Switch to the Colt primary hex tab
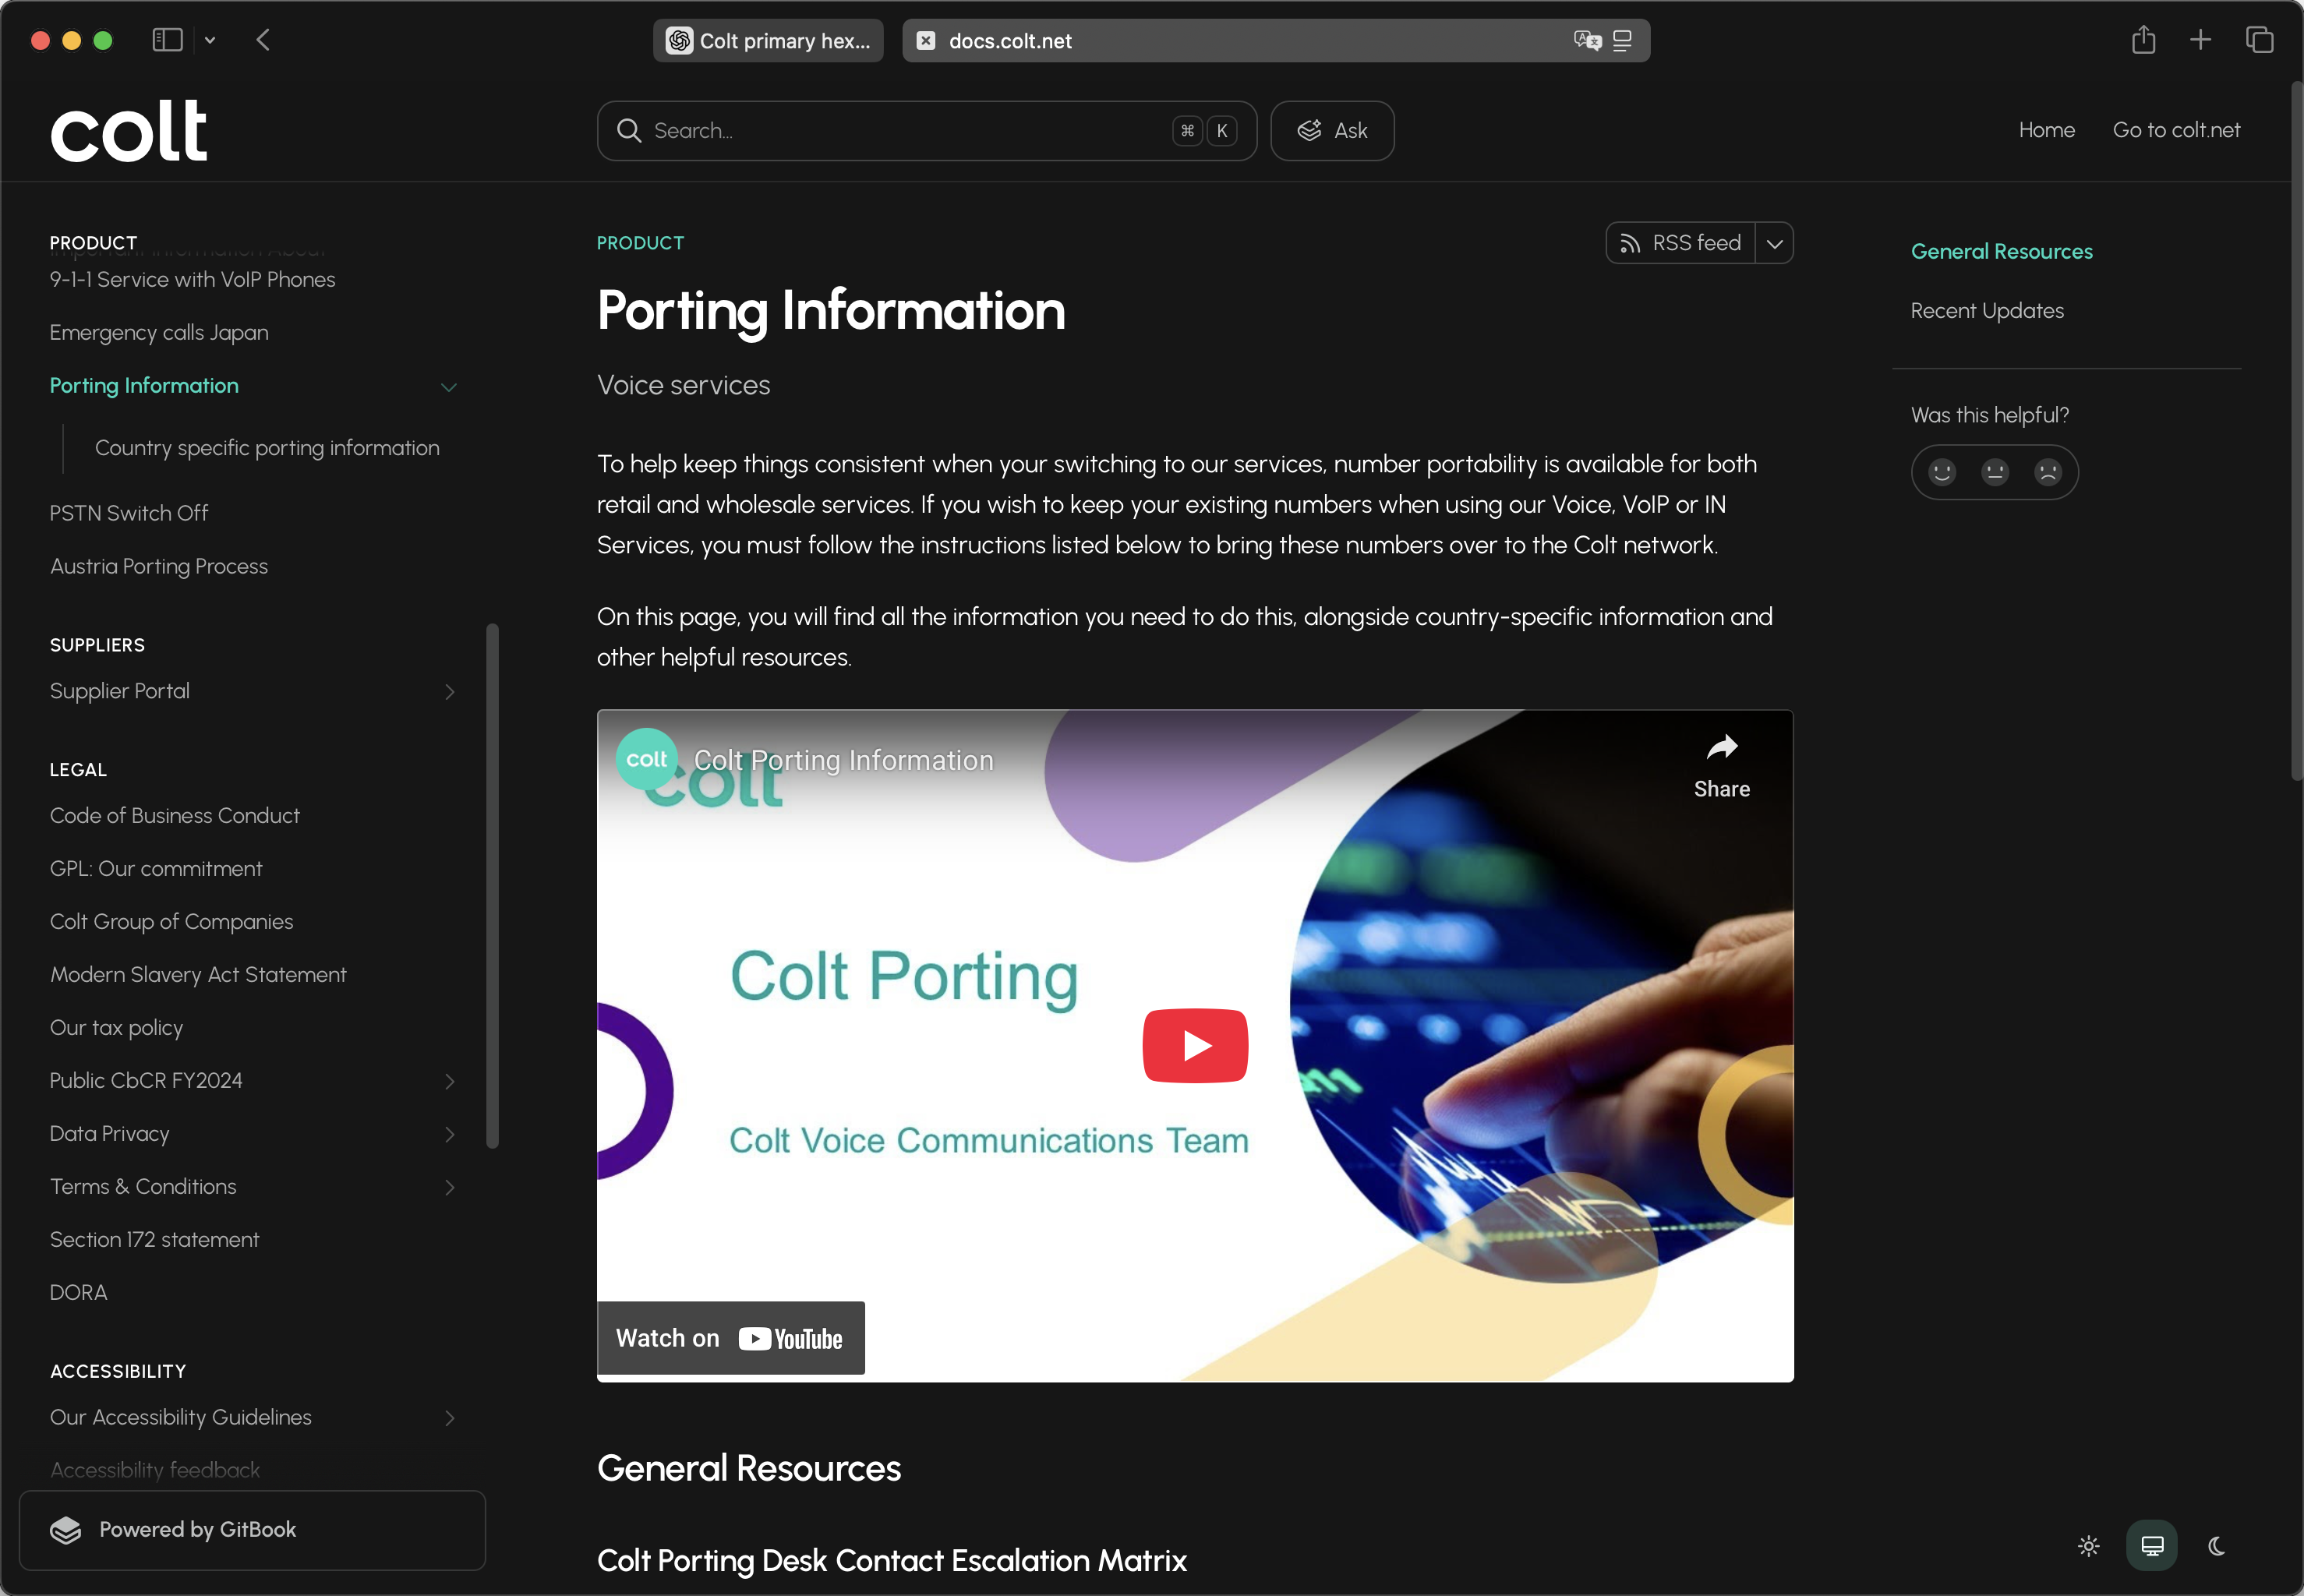The height and width of the screenshot is (1596, 2304). [768, 40]
